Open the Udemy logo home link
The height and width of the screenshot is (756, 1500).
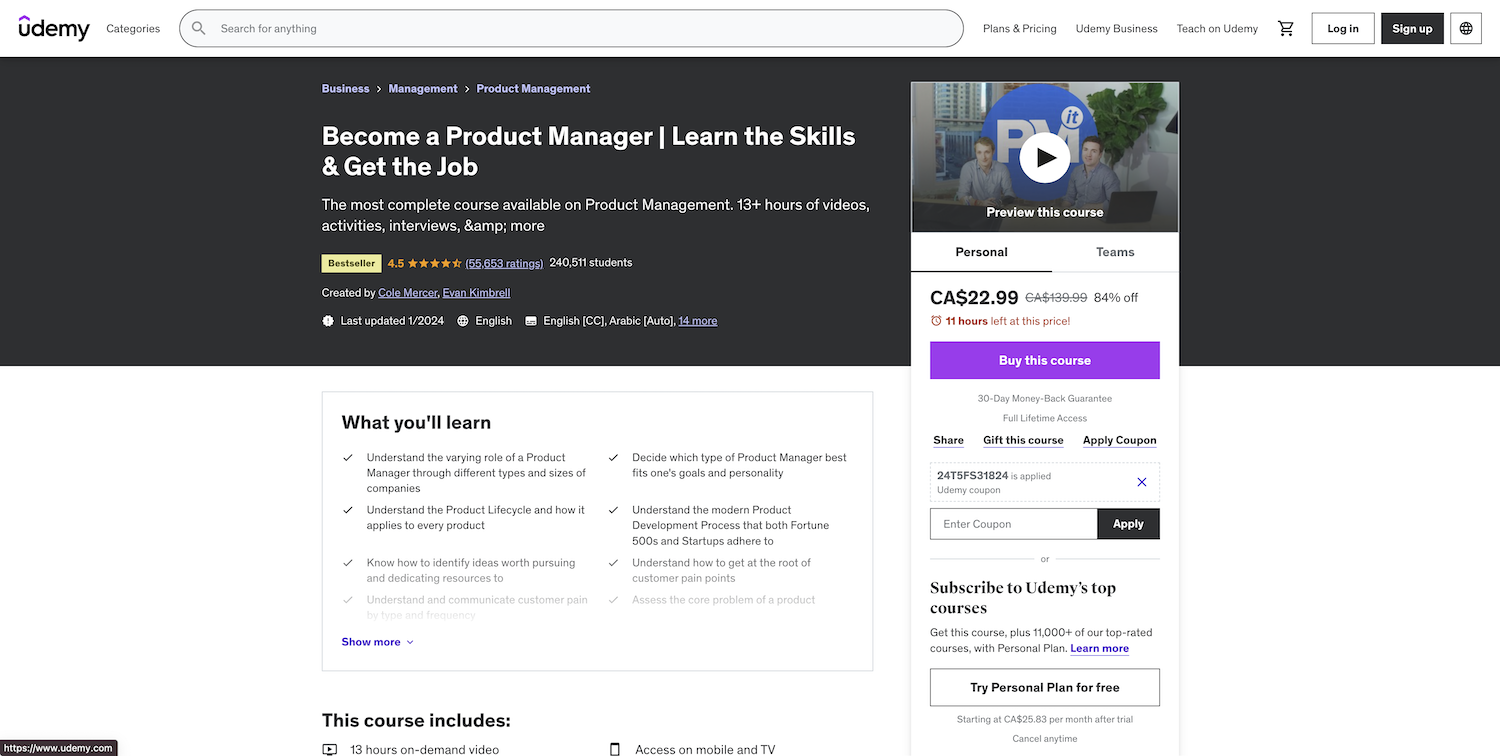(54, 28)
